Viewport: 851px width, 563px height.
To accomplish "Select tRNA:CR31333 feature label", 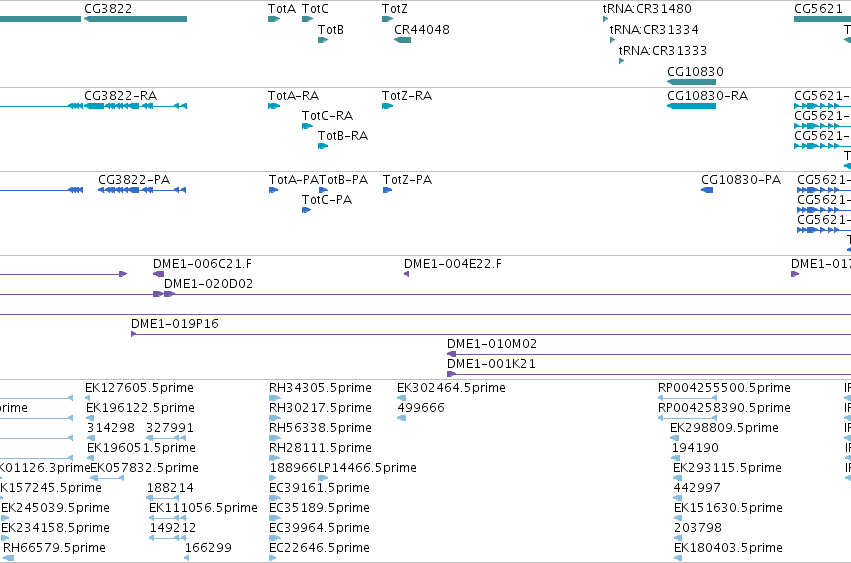I will [x=663, y=51].
